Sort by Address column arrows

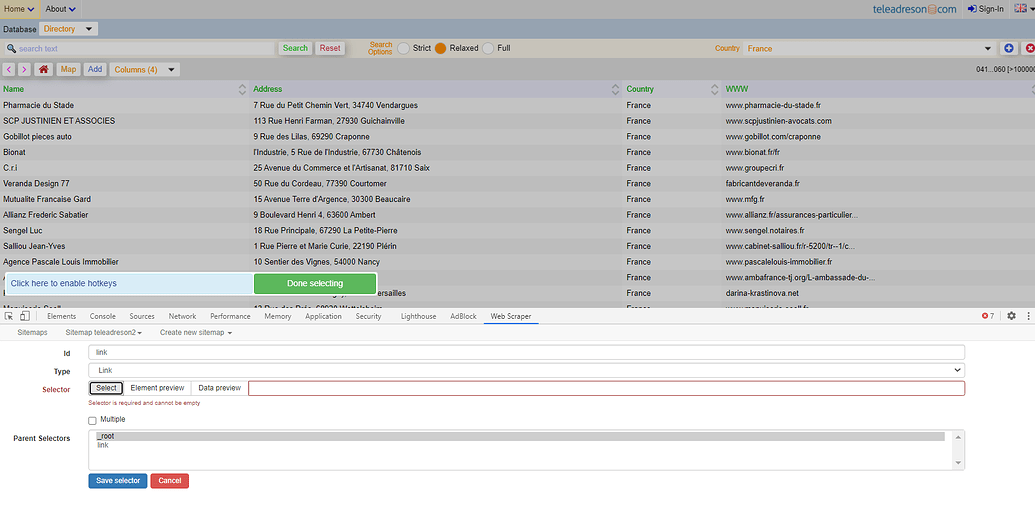[x=616, y=89]
